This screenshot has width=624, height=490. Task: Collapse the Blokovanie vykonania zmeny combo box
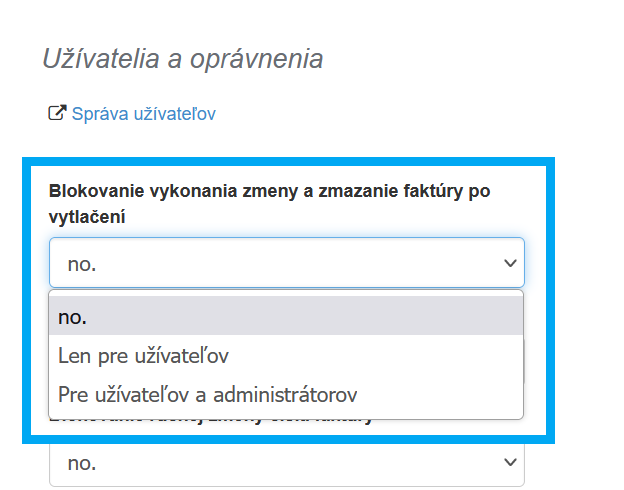click(285, 263)
